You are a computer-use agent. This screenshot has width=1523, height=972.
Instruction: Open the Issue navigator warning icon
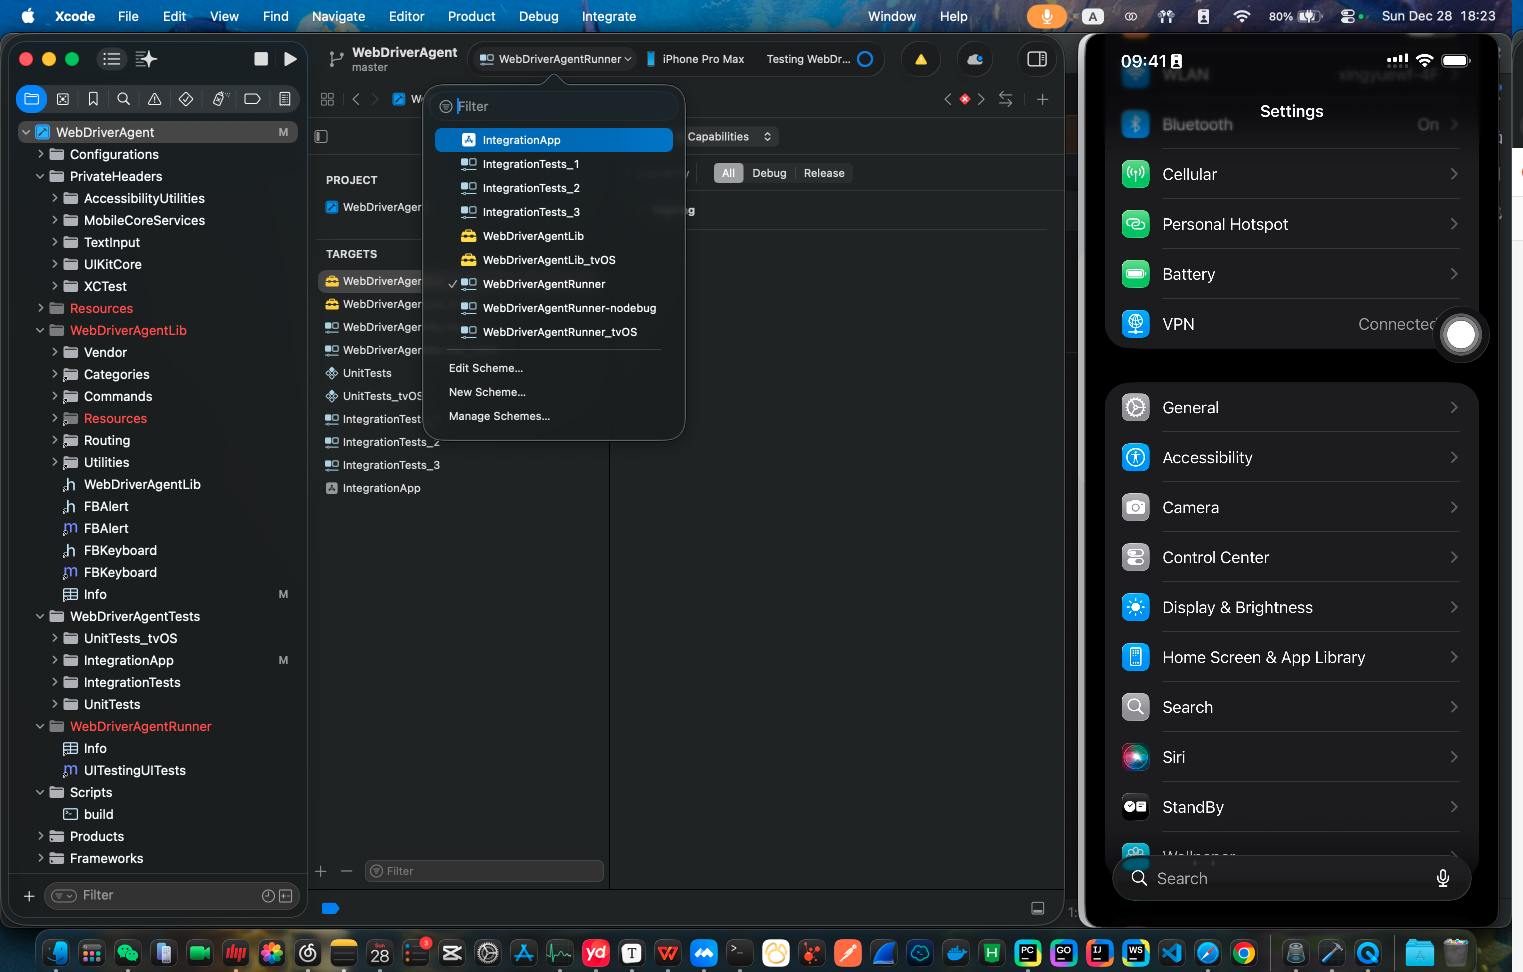(154, 99)
